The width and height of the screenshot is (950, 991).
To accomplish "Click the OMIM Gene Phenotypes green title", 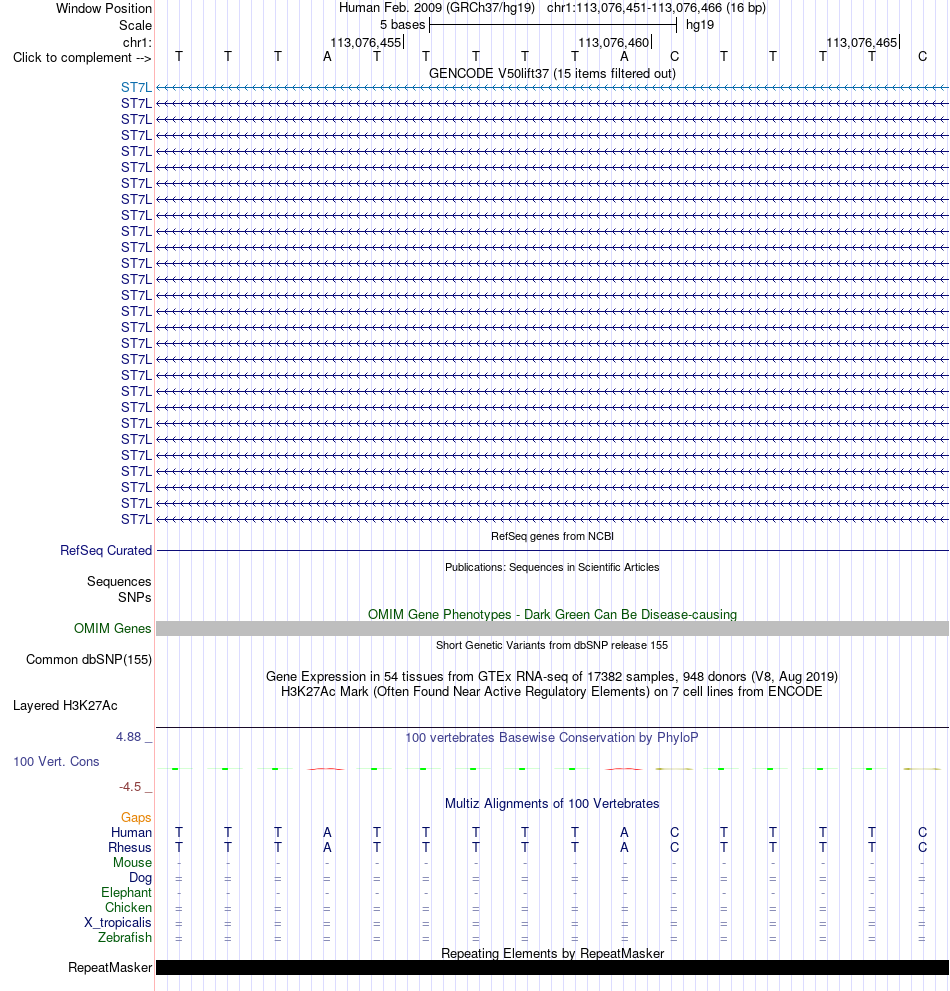I will click(x=552, y=614).
